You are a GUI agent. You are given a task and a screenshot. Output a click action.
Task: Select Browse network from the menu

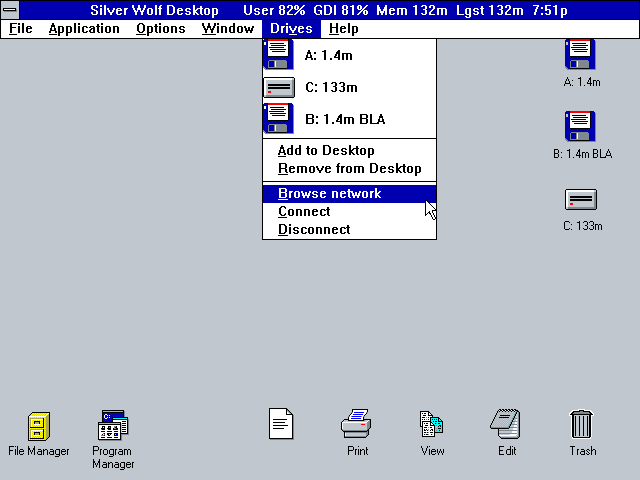click(x=329, y=194)
